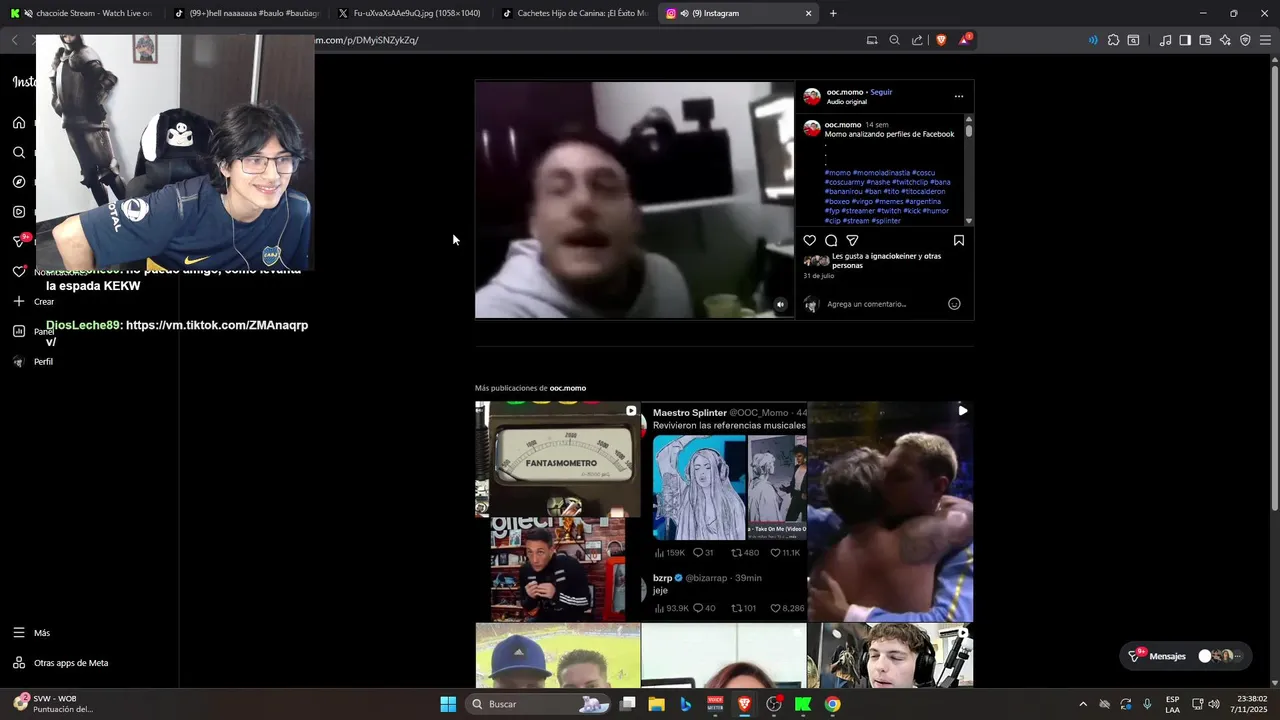1280x720 pixels.
Task: Close the (9) Instagram tab
Action: coord(808,13)
